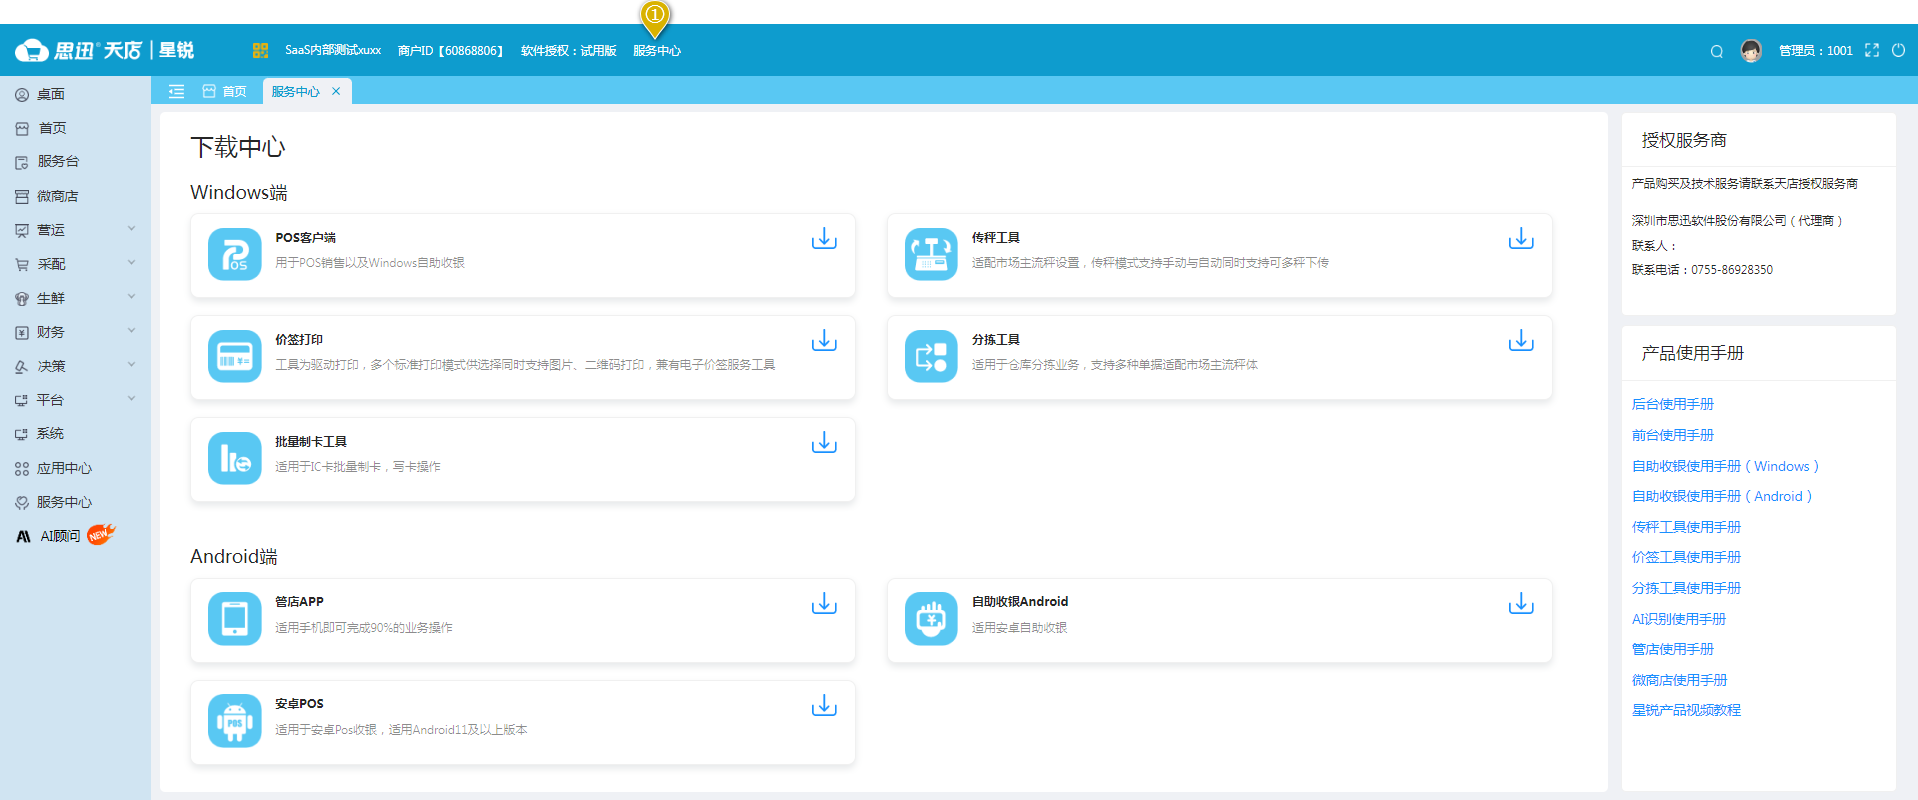Screen dimensions: 1918x800
Task: Click the power logout icon
Action: click(x=1898, y=50)
